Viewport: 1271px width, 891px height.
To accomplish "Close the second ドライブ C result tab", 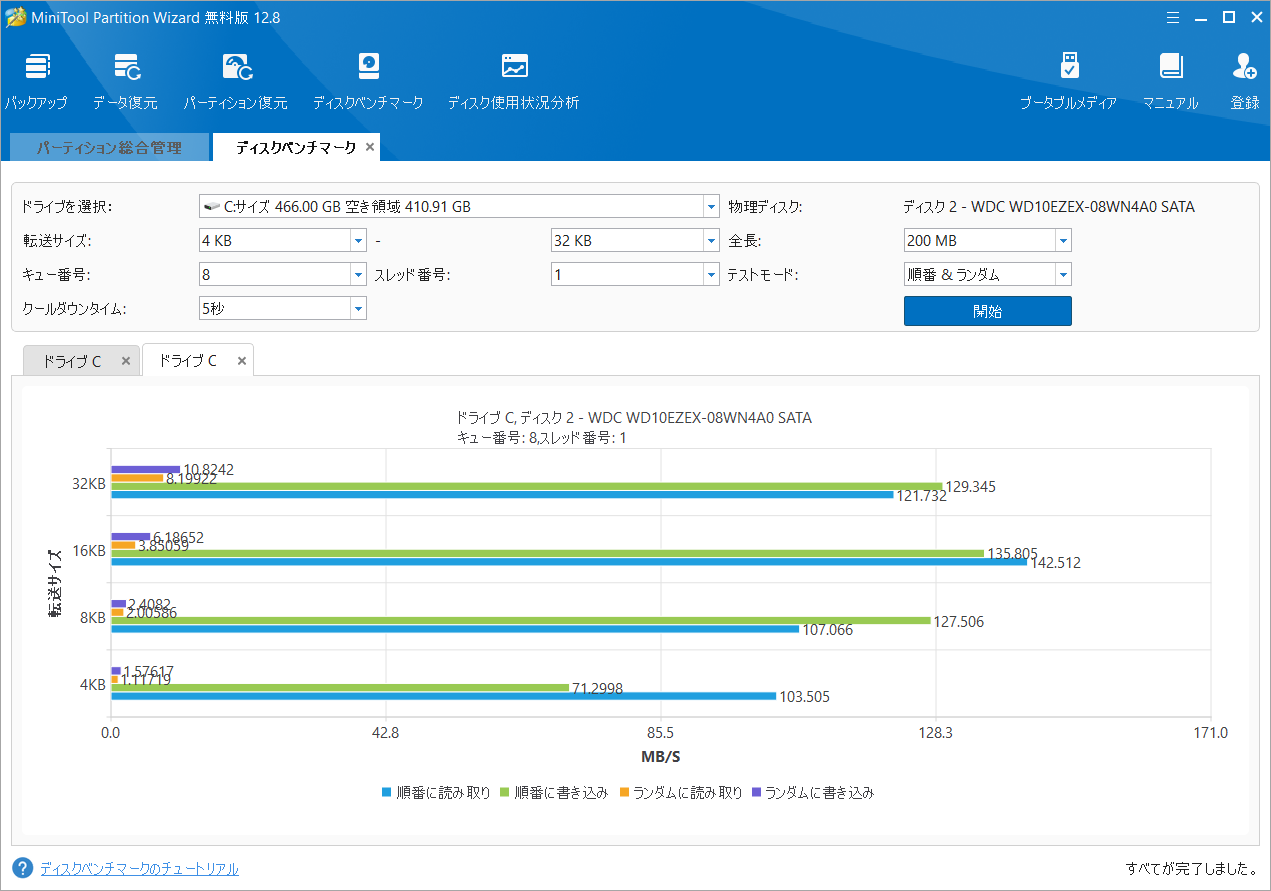I will [241, 361].
